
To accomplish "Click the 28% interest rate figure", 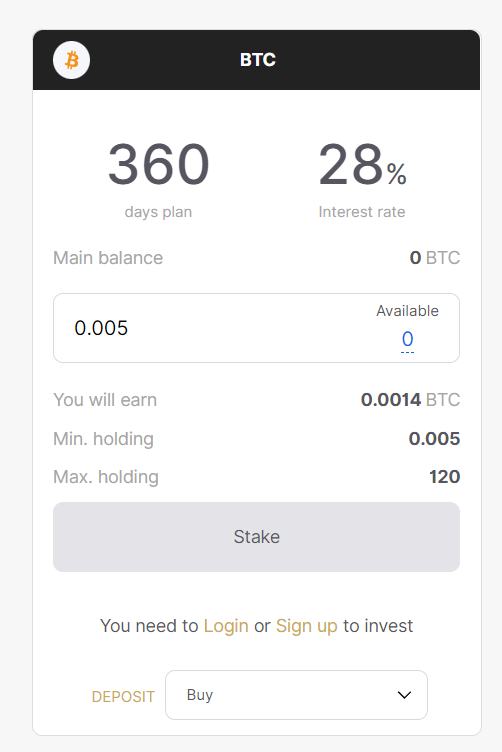I will [x=362, y=165].
